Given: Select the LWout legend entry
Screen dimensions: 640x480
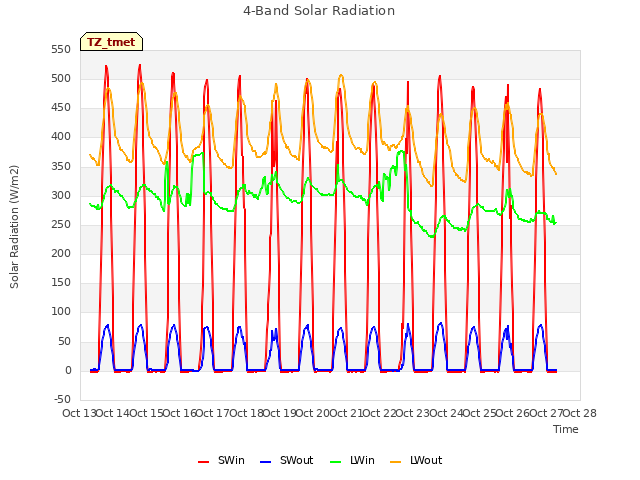Looking at the screenshot, I should [416, 460].
